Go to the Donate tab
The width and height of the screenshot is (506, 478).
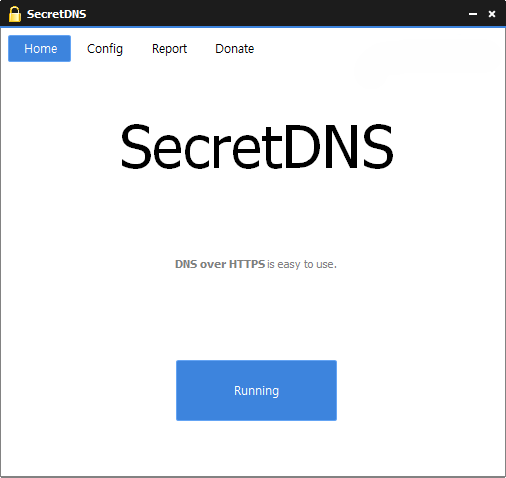(x=235, y=49)
